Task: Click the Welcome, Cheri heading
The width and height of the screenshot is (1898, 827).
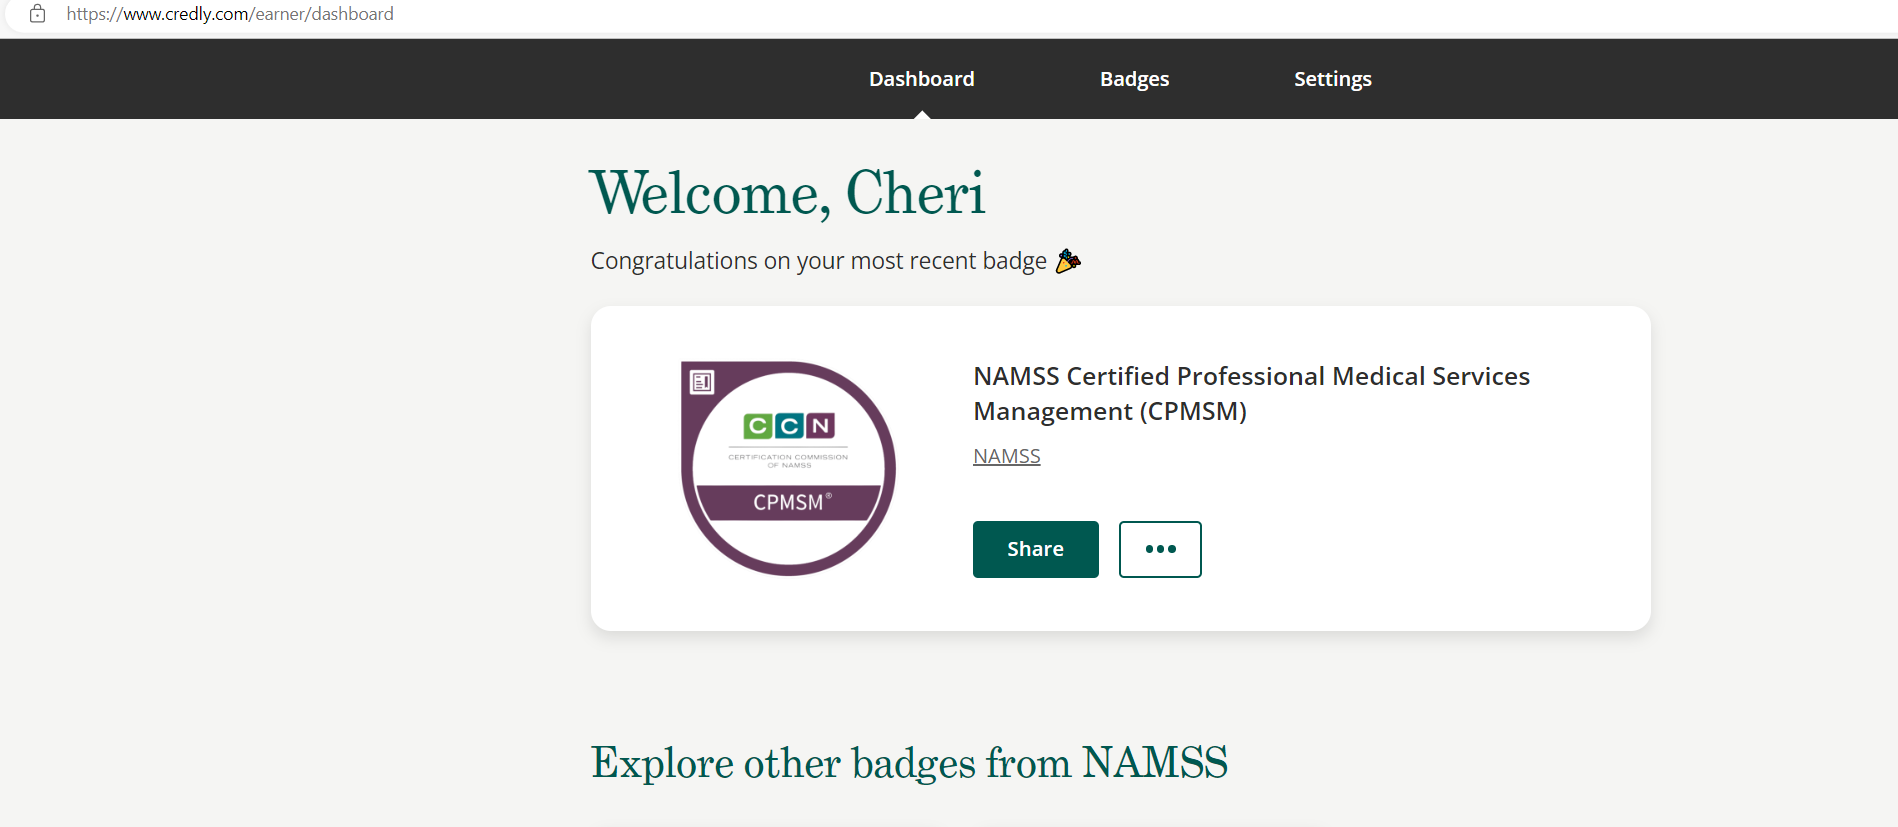Action: click(787, 193)
